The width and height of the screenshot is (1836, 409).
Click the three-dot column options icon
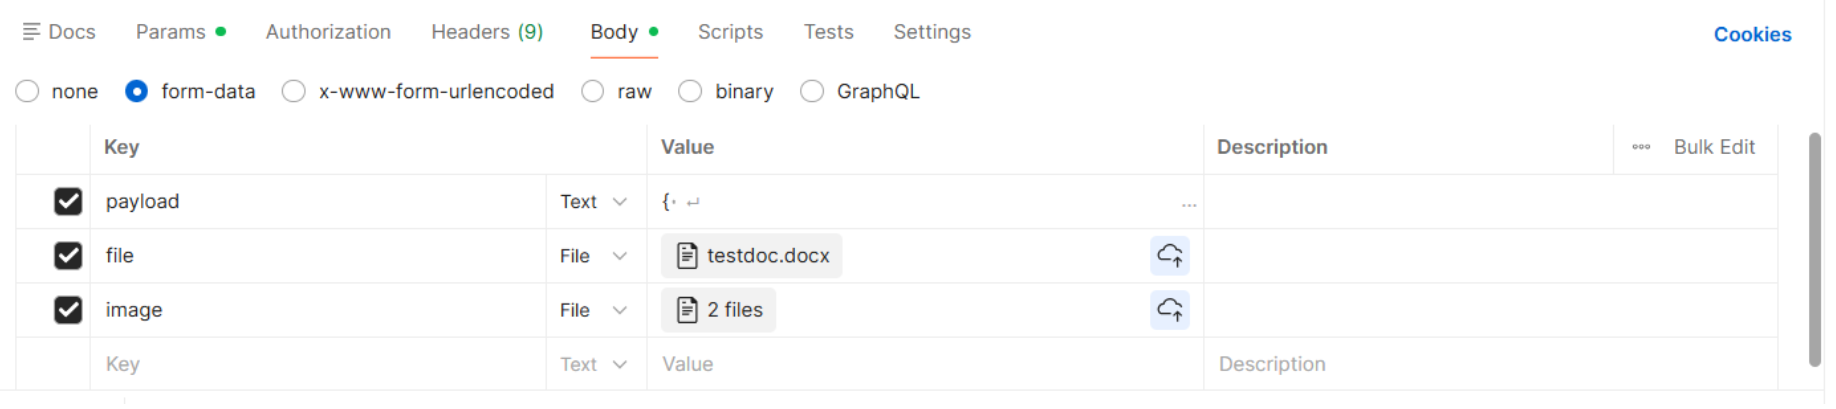(x=1641, y=147)
